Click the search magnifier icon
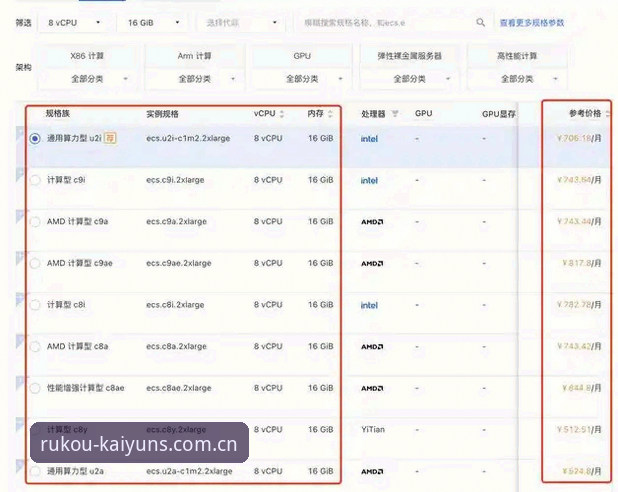Image resolution: width=618 pixels, height=492 pixels. coord(480,22)
